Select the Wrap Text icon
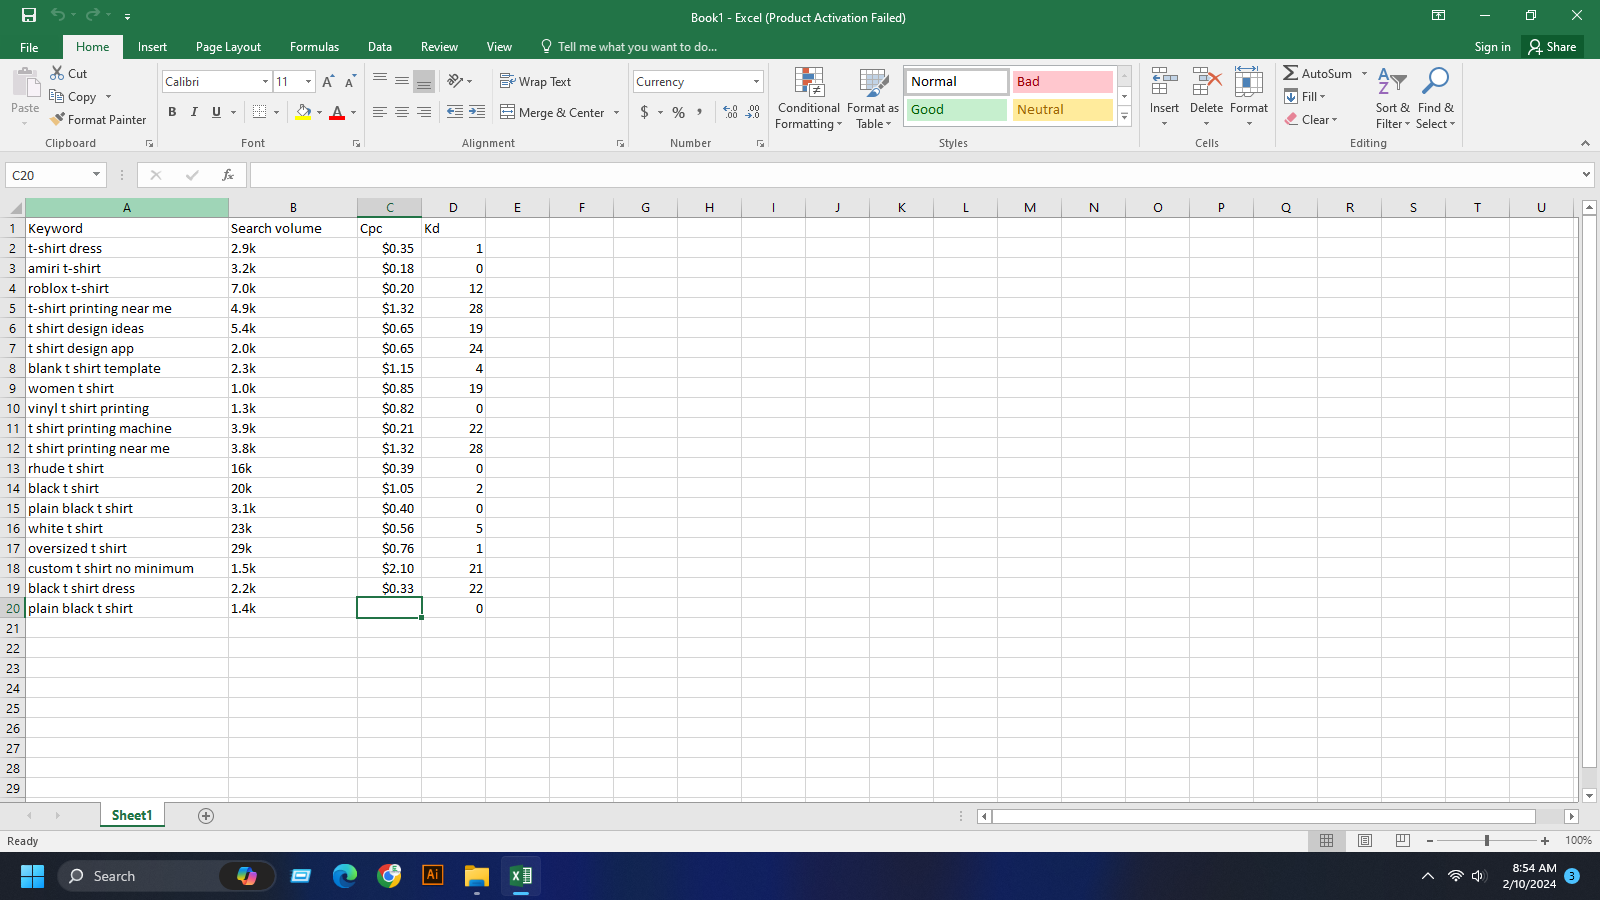Screen dimensions: 1600x900 point(510,81)
